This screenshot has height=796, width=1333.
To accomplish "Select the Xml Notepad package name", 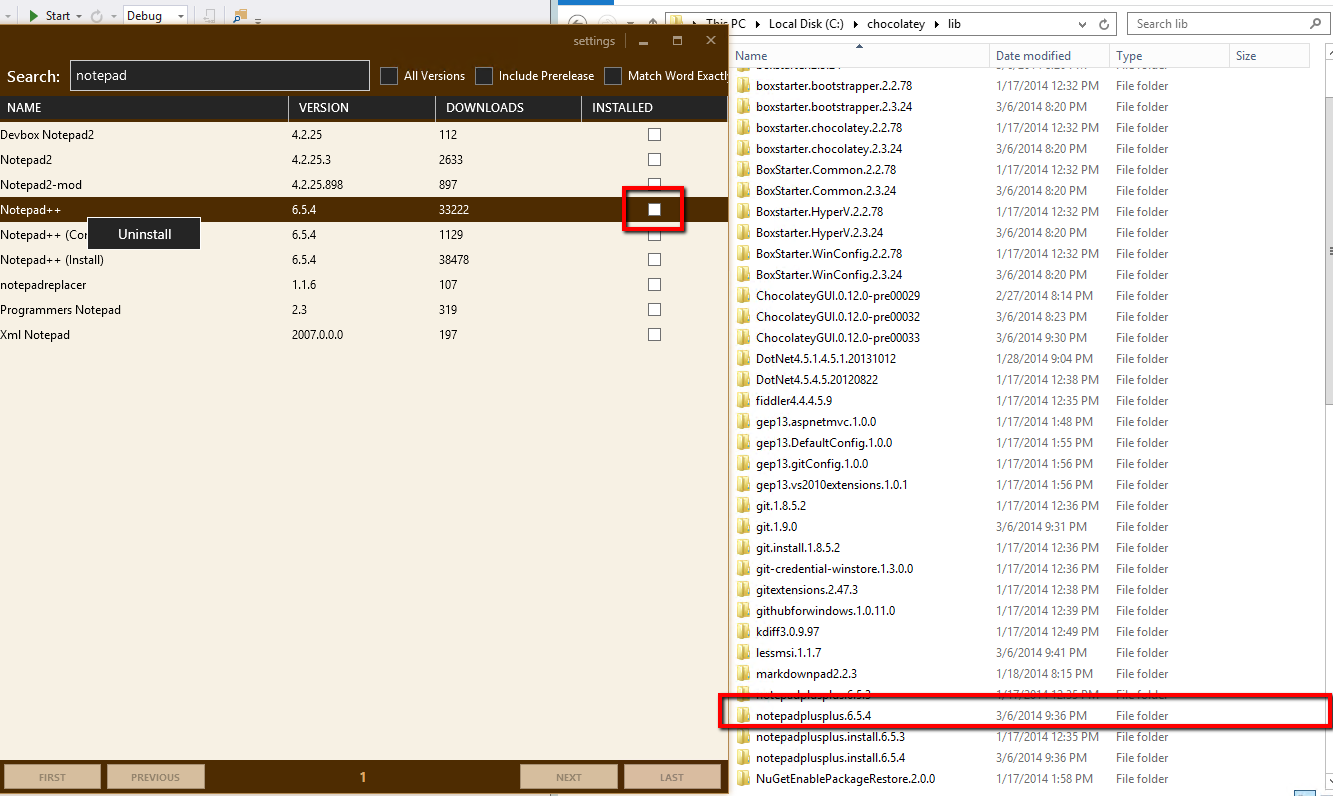I will pyautogui.click(x=35, y=335).
